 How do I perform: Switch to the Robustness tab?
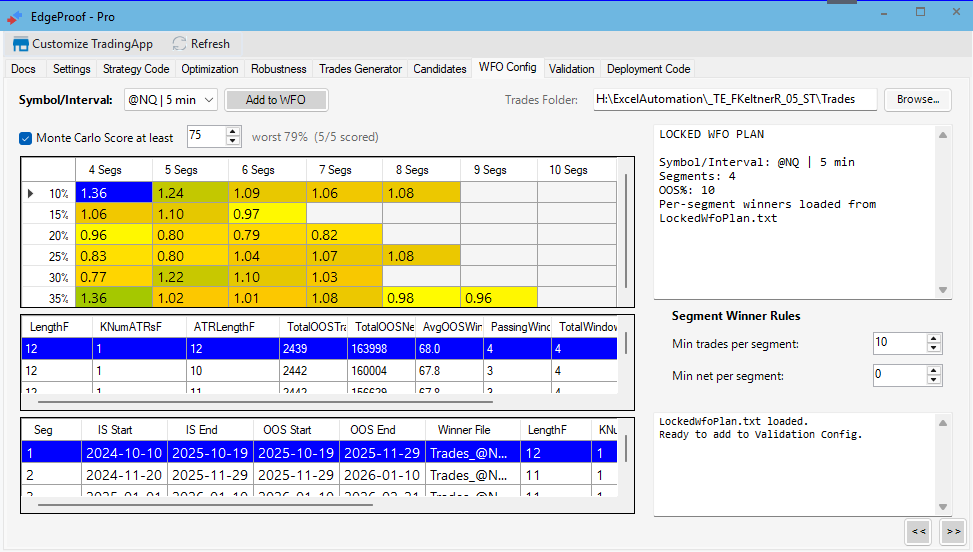[x=279, y=69]
